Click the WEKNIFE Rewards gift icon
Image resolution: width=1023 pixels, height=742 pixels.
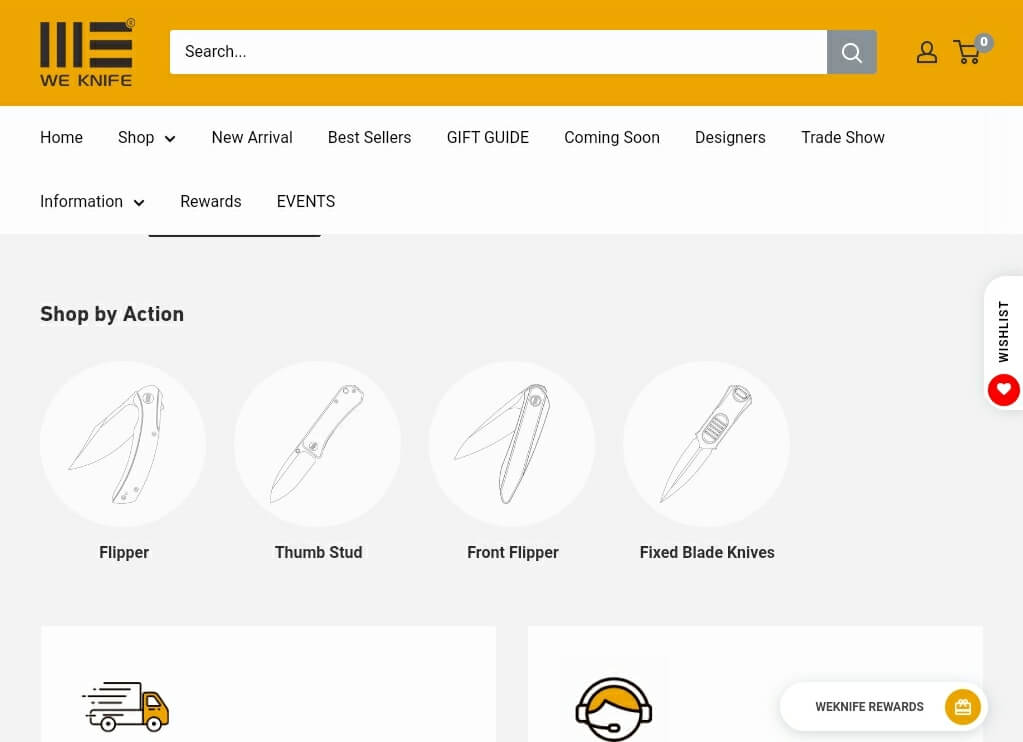(x=962, y=707)
